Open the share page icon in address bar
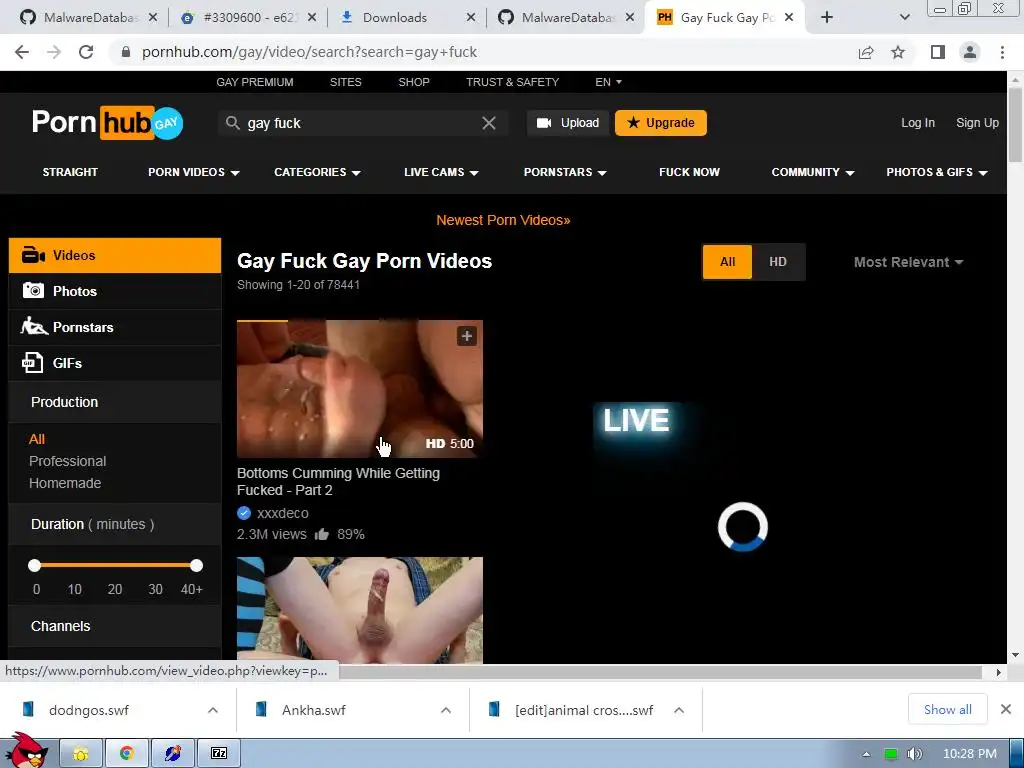The width and height of the screenshot is (1024, 768). click(866, 52)
